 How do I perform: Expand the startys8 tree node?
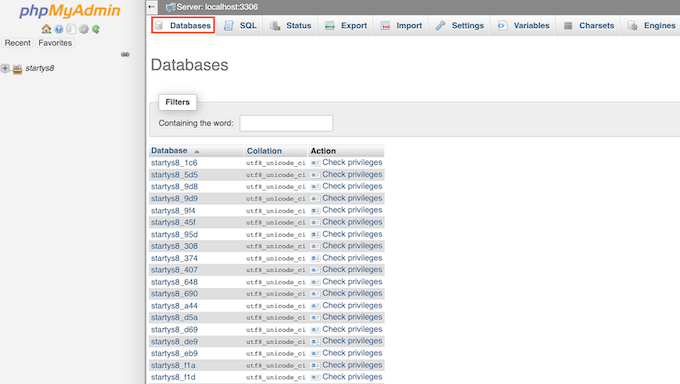point(5,68)
